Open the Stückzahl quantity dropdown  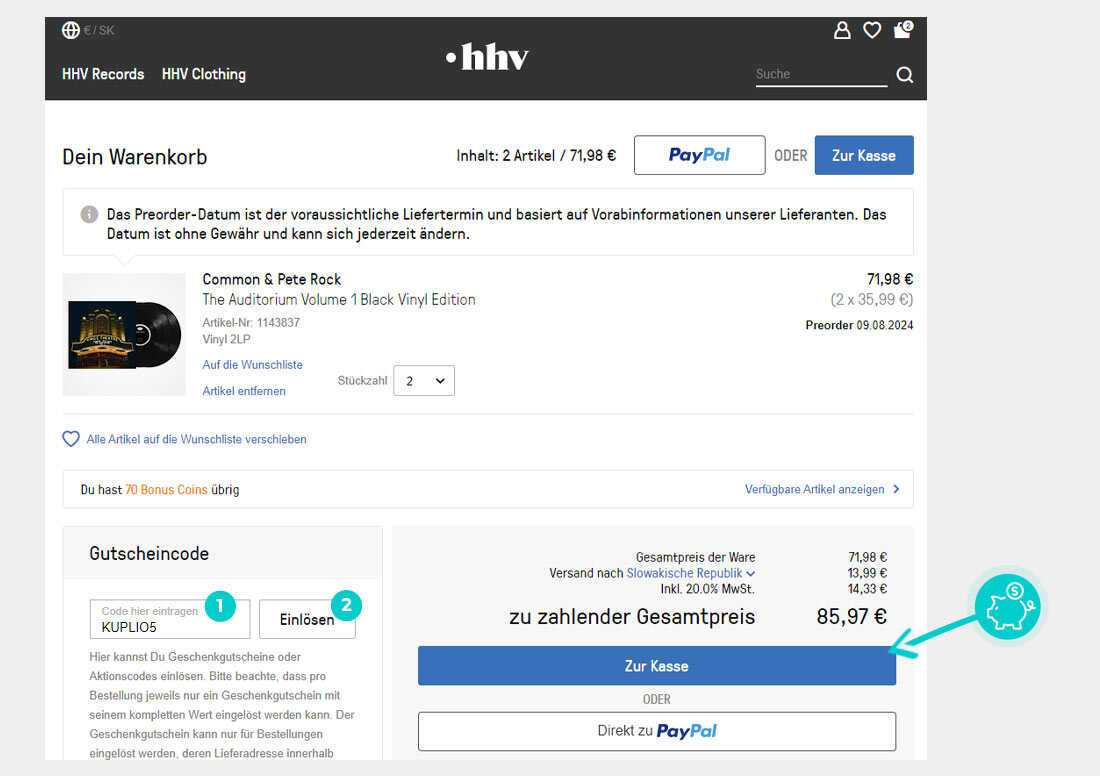click(x=424, y=380)
